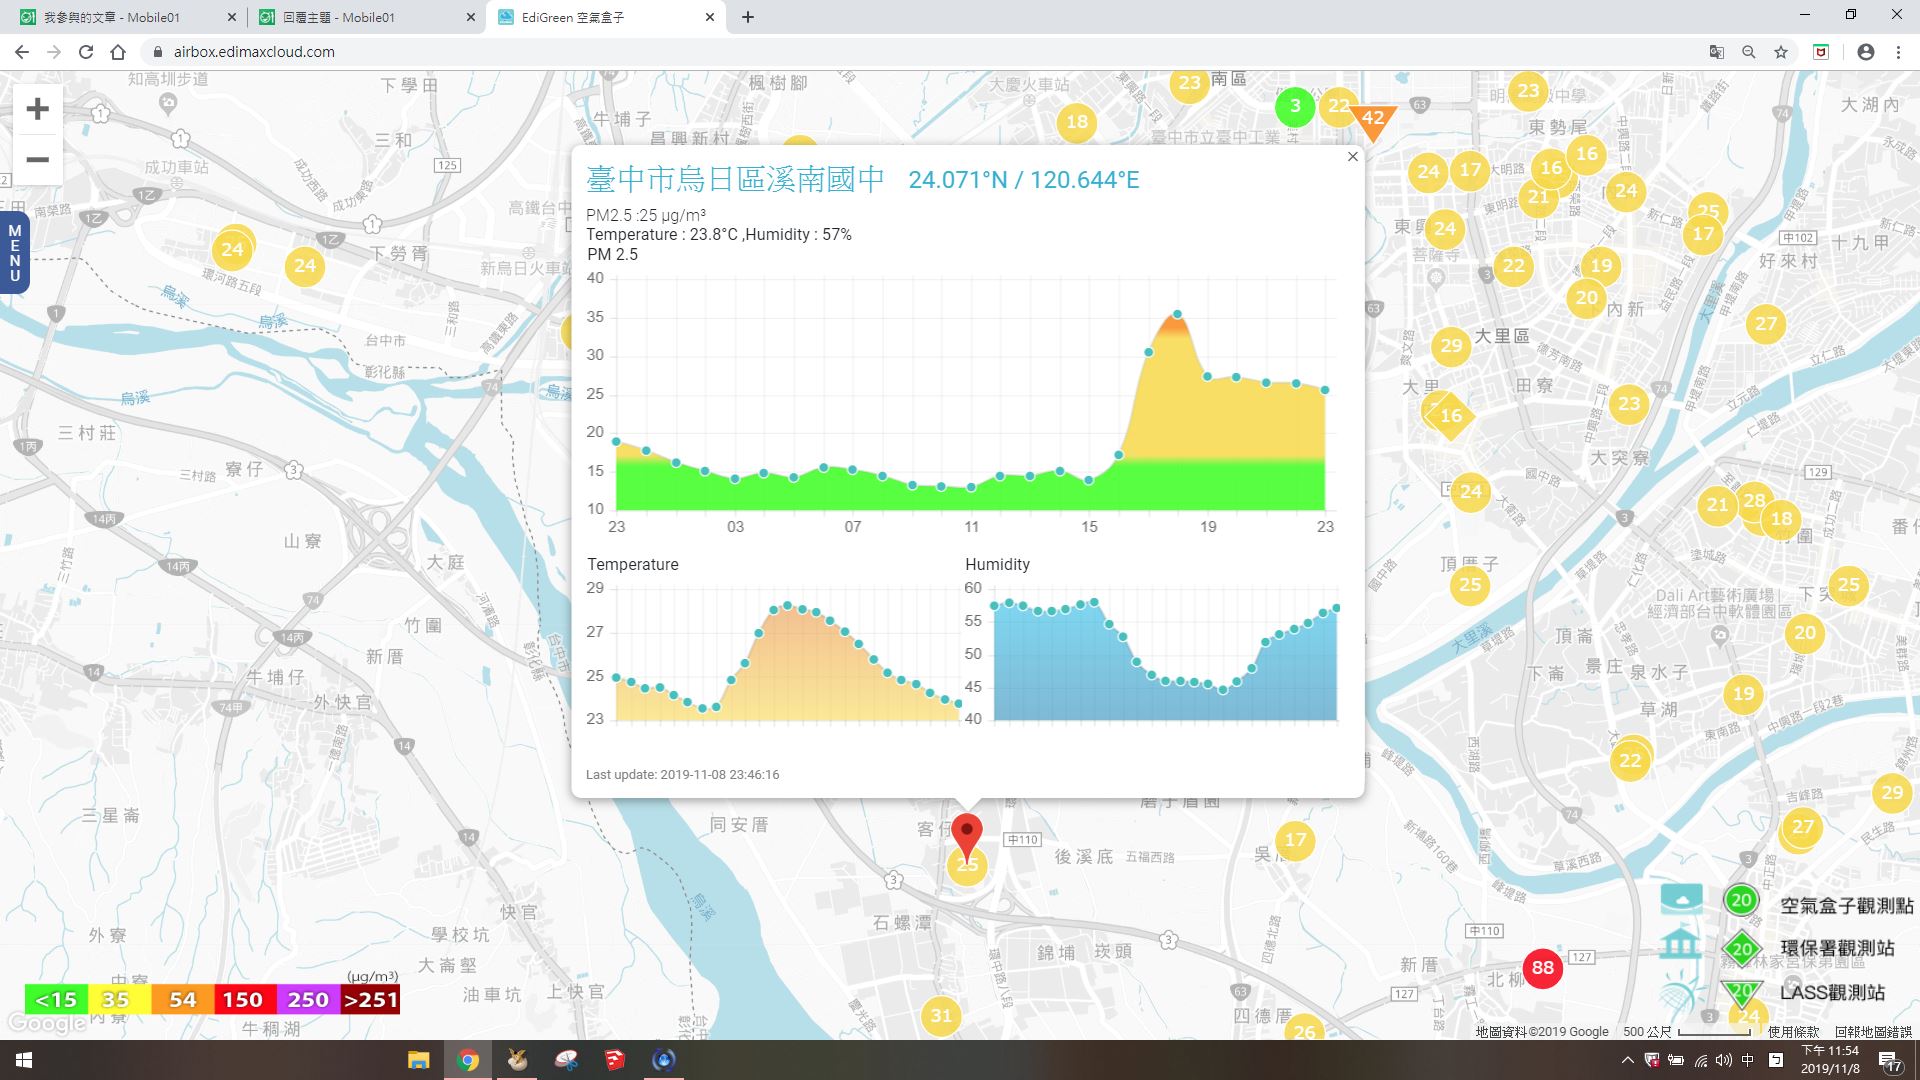Open the 使用條款 terms link
Viewport: 1920px width, 1080px height.
[1793, 1032]
